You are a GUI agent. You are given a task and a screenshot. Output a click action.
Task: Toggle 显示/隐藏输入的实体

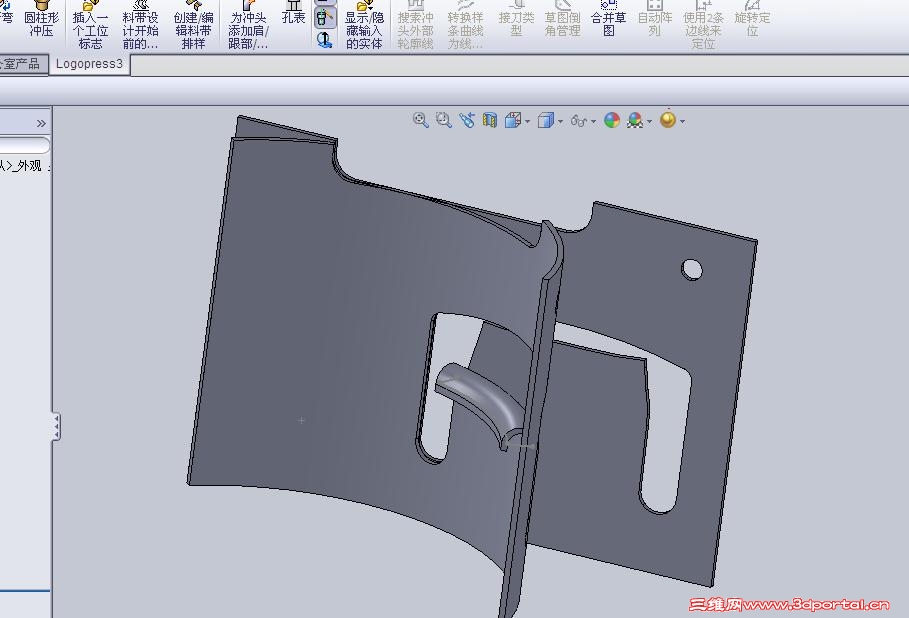click(364, 24)
